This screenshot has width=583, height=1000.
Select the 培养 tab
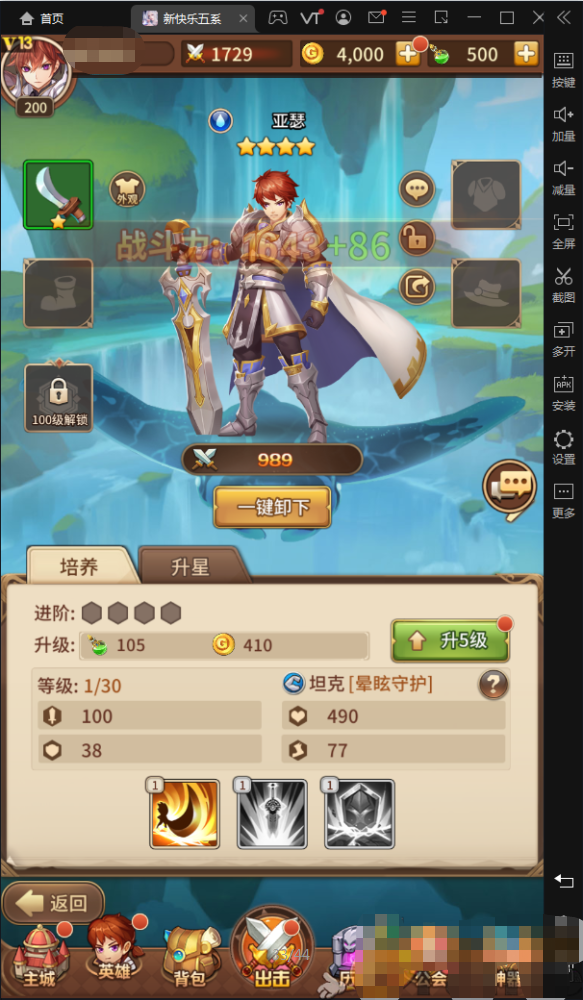pyautogui.click(x=79, y=567)
